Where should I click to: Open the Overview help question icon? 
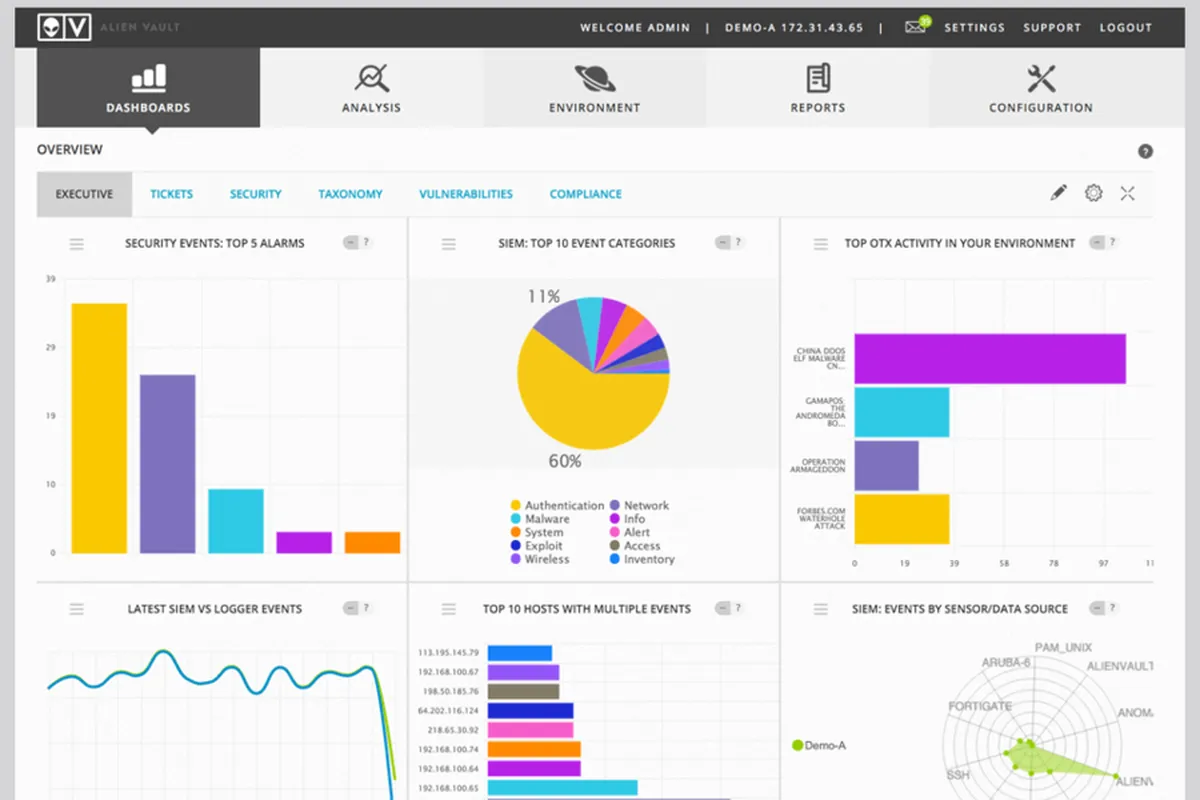(x=1145, y=151)
